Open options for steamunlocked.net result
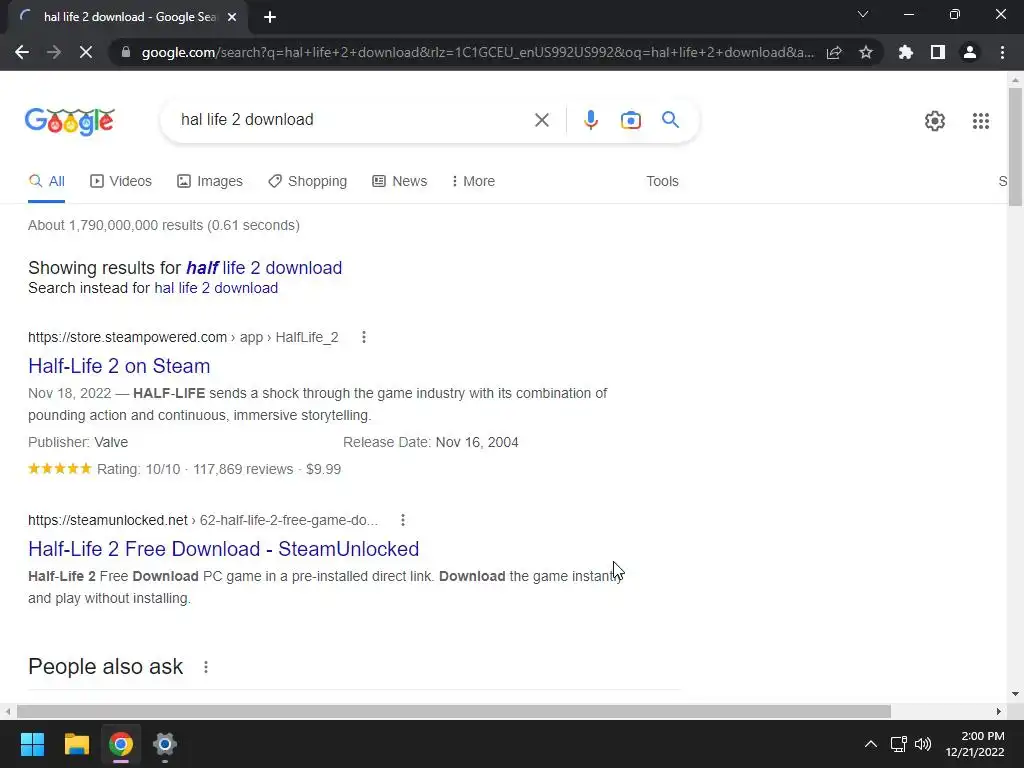 click(x=403, y=520)
